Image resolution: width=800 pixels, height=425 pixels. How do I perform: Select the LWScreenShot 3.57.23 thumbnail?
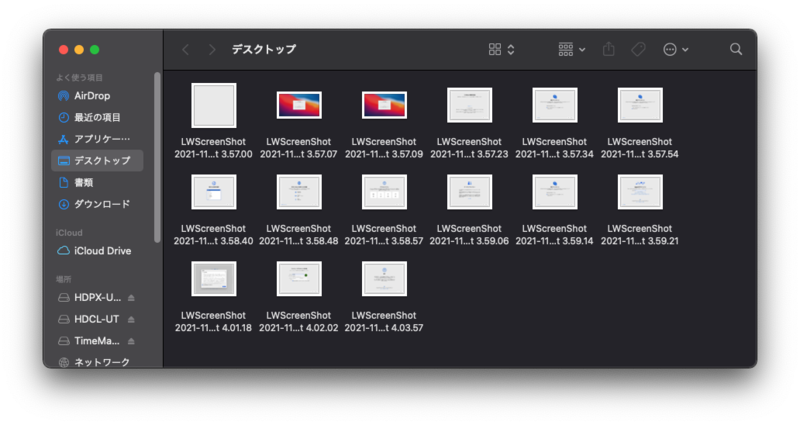pyautogui.click(x=469, y=105)
